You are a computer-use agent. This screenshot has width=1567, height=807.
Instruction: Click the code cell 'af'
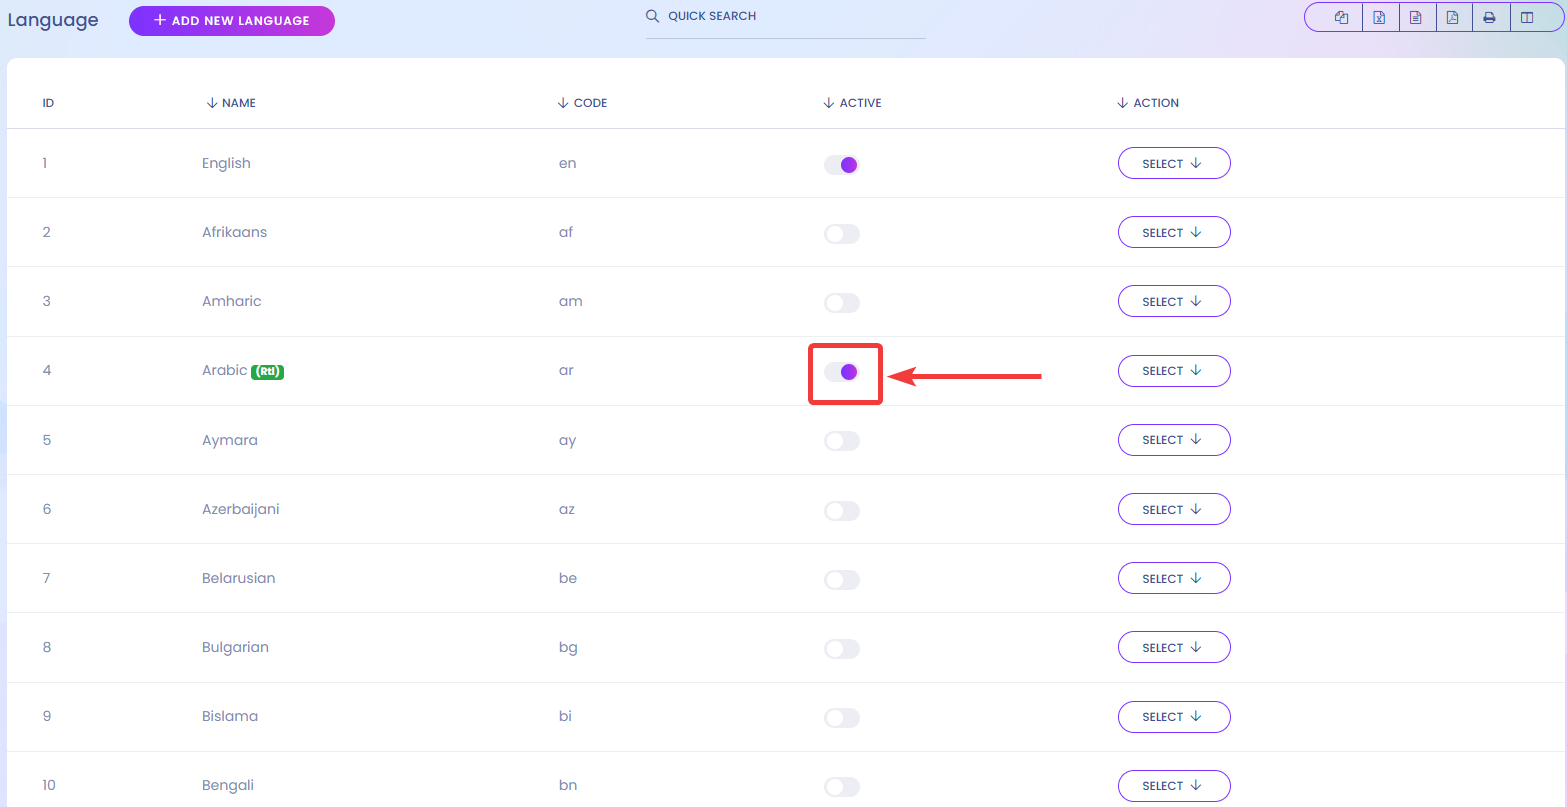pyautogui.click(x=566, y=232)
